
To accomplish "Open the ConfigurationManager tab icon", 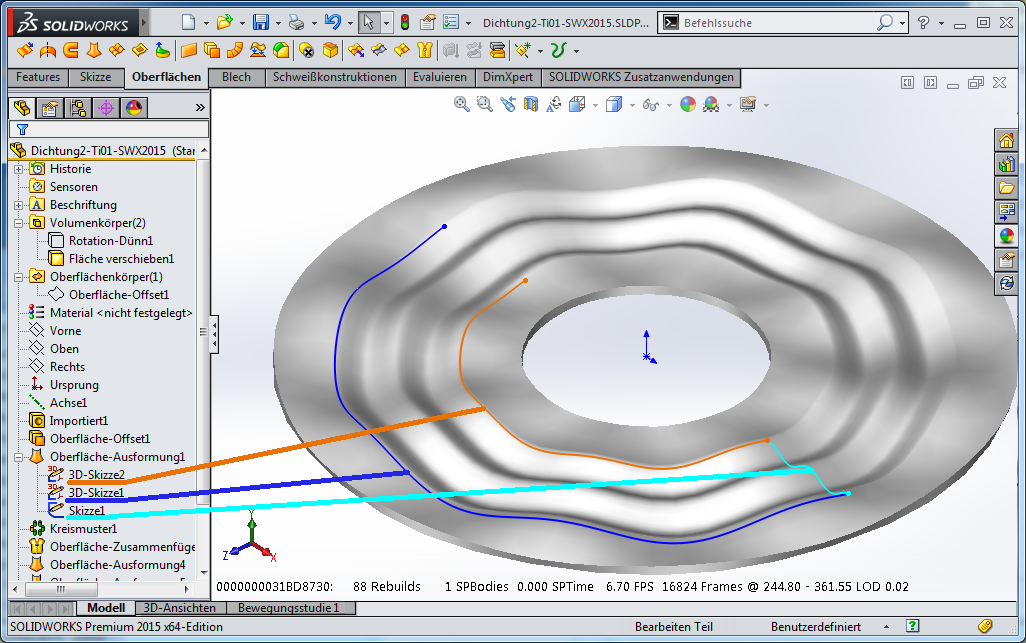I will pyautogui.click(x=77, y=108).
